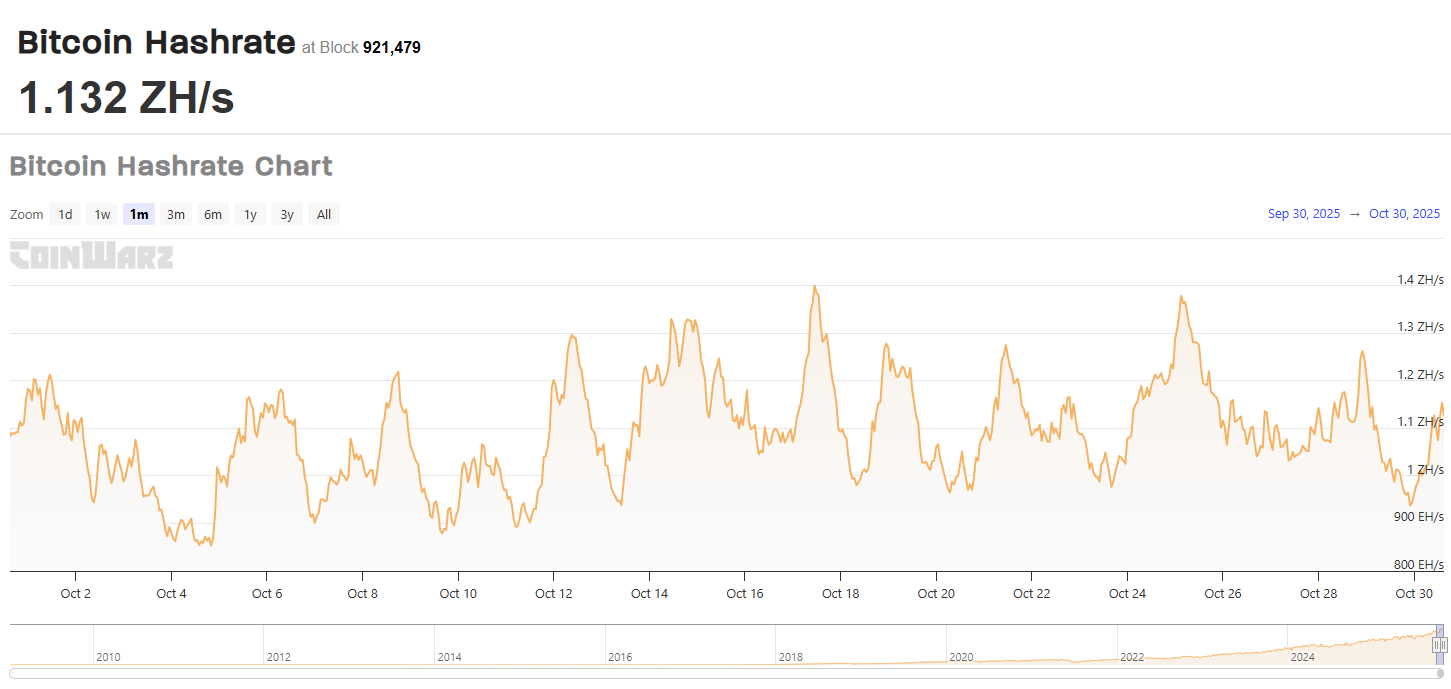
Task: Switch chart zoom to 1w
Action: [x=102, y=214]
